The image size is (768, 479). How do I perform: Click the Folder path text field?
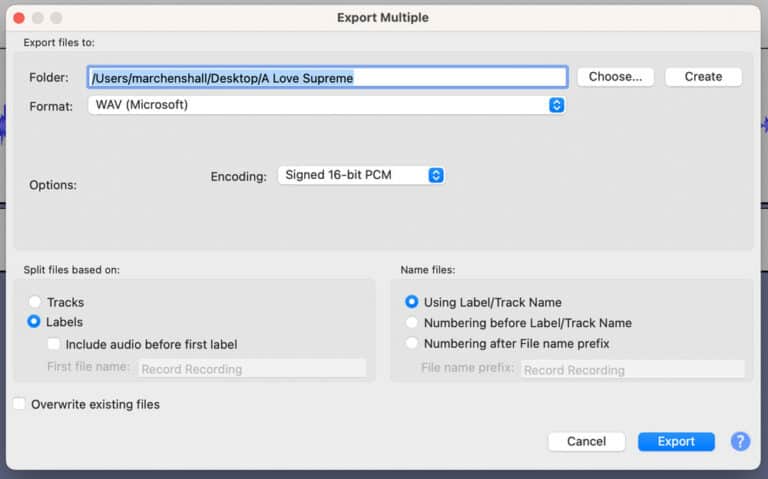tap(327, 77)
